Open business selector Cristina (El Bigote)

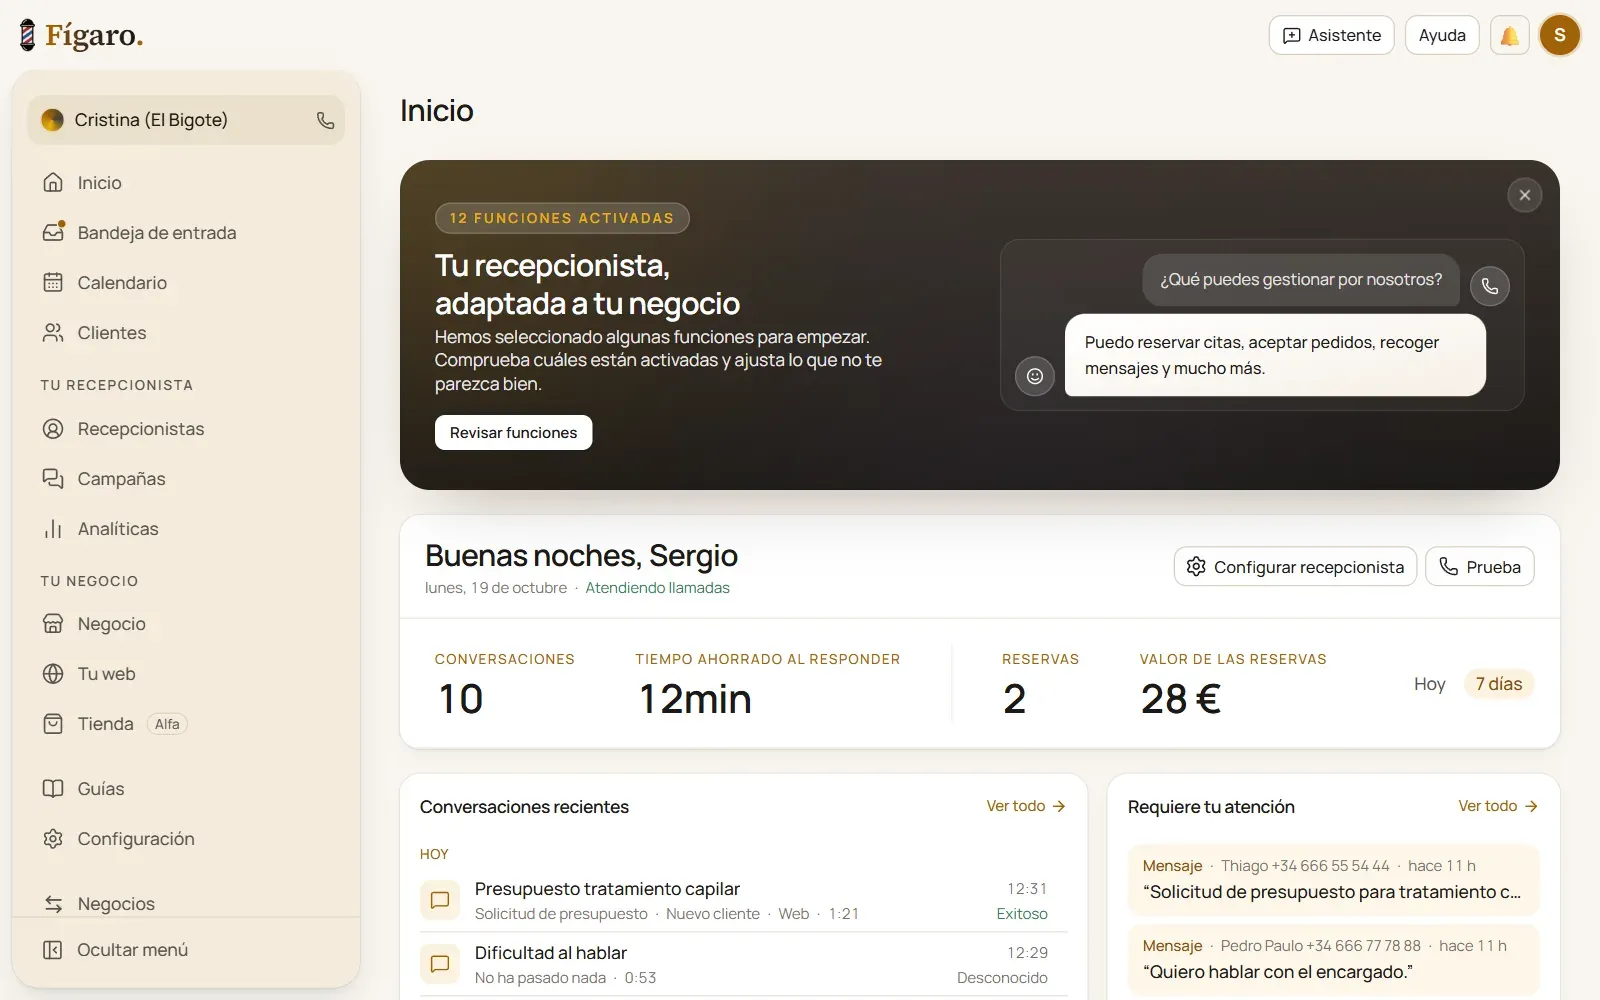pyautogui.click(x=186, y=120)
